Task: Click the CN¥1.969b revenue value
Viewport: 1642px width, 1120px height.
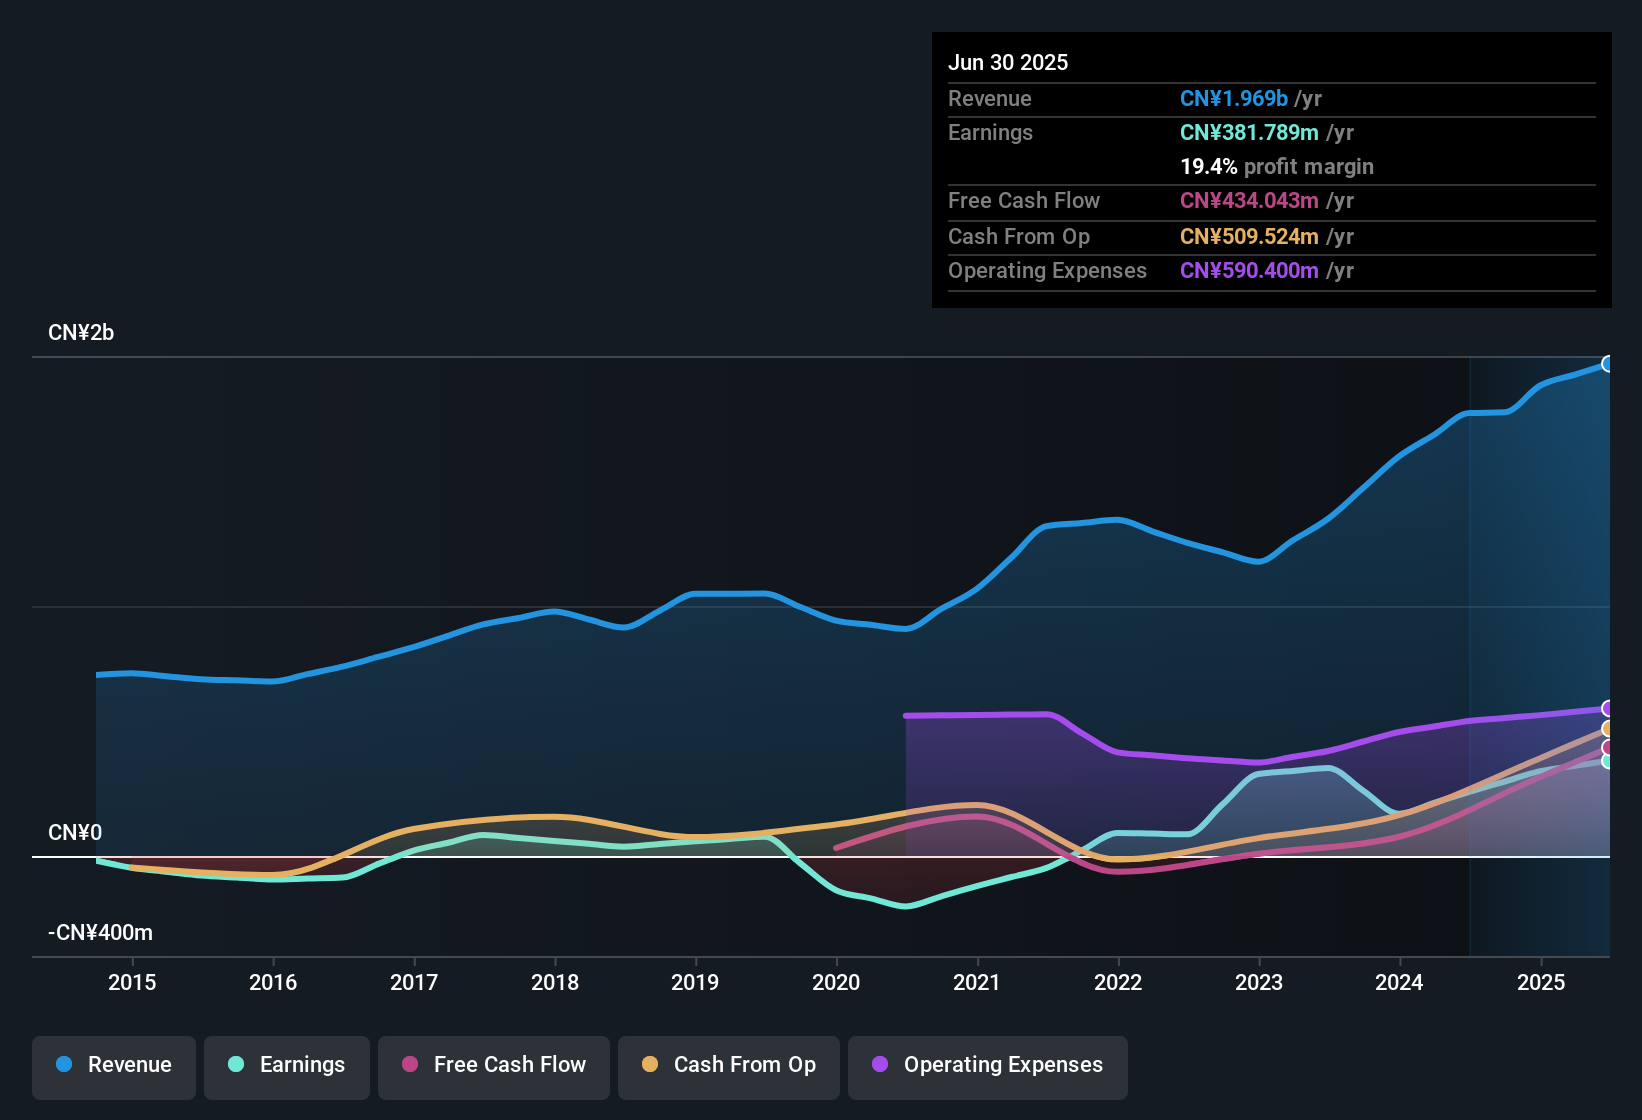Action: [1233, 98]
